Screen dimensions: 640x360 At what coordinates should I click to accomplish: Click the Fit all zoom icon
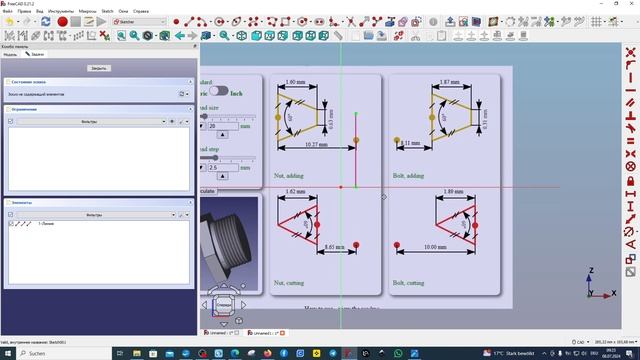pos(121,36)
